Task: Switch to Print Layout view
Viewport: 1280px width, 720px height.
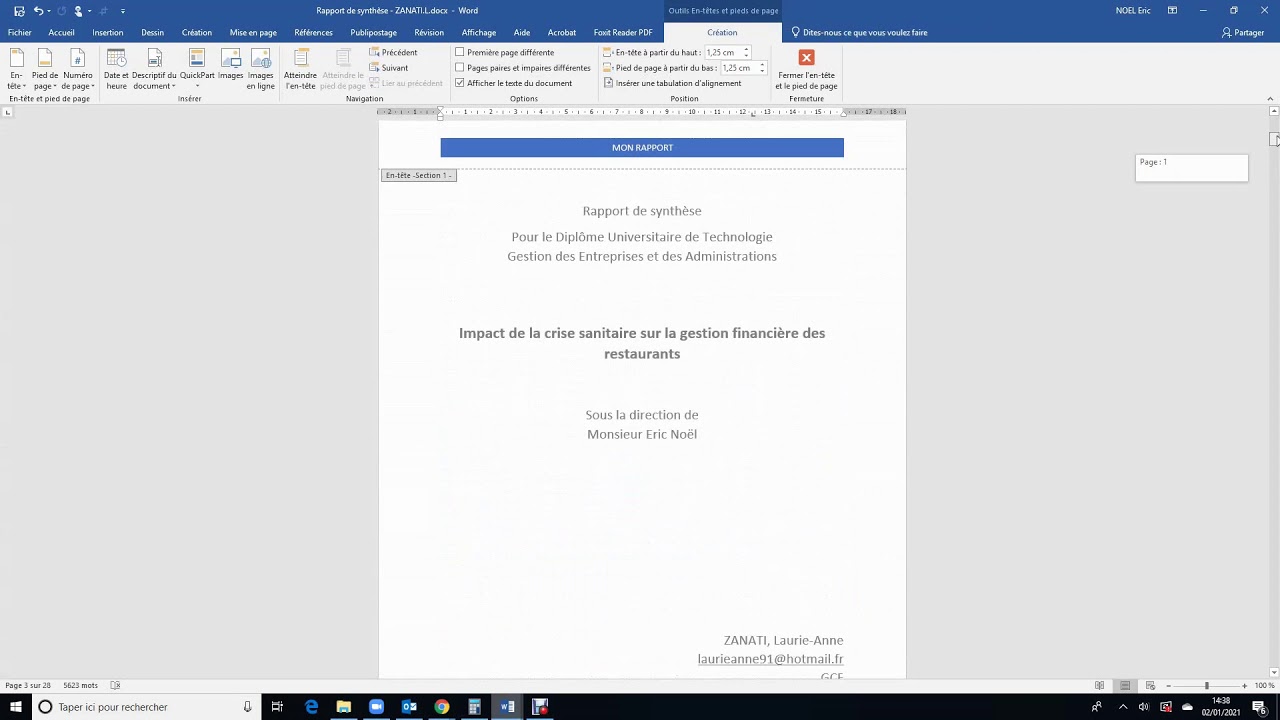Action: 1125,685
